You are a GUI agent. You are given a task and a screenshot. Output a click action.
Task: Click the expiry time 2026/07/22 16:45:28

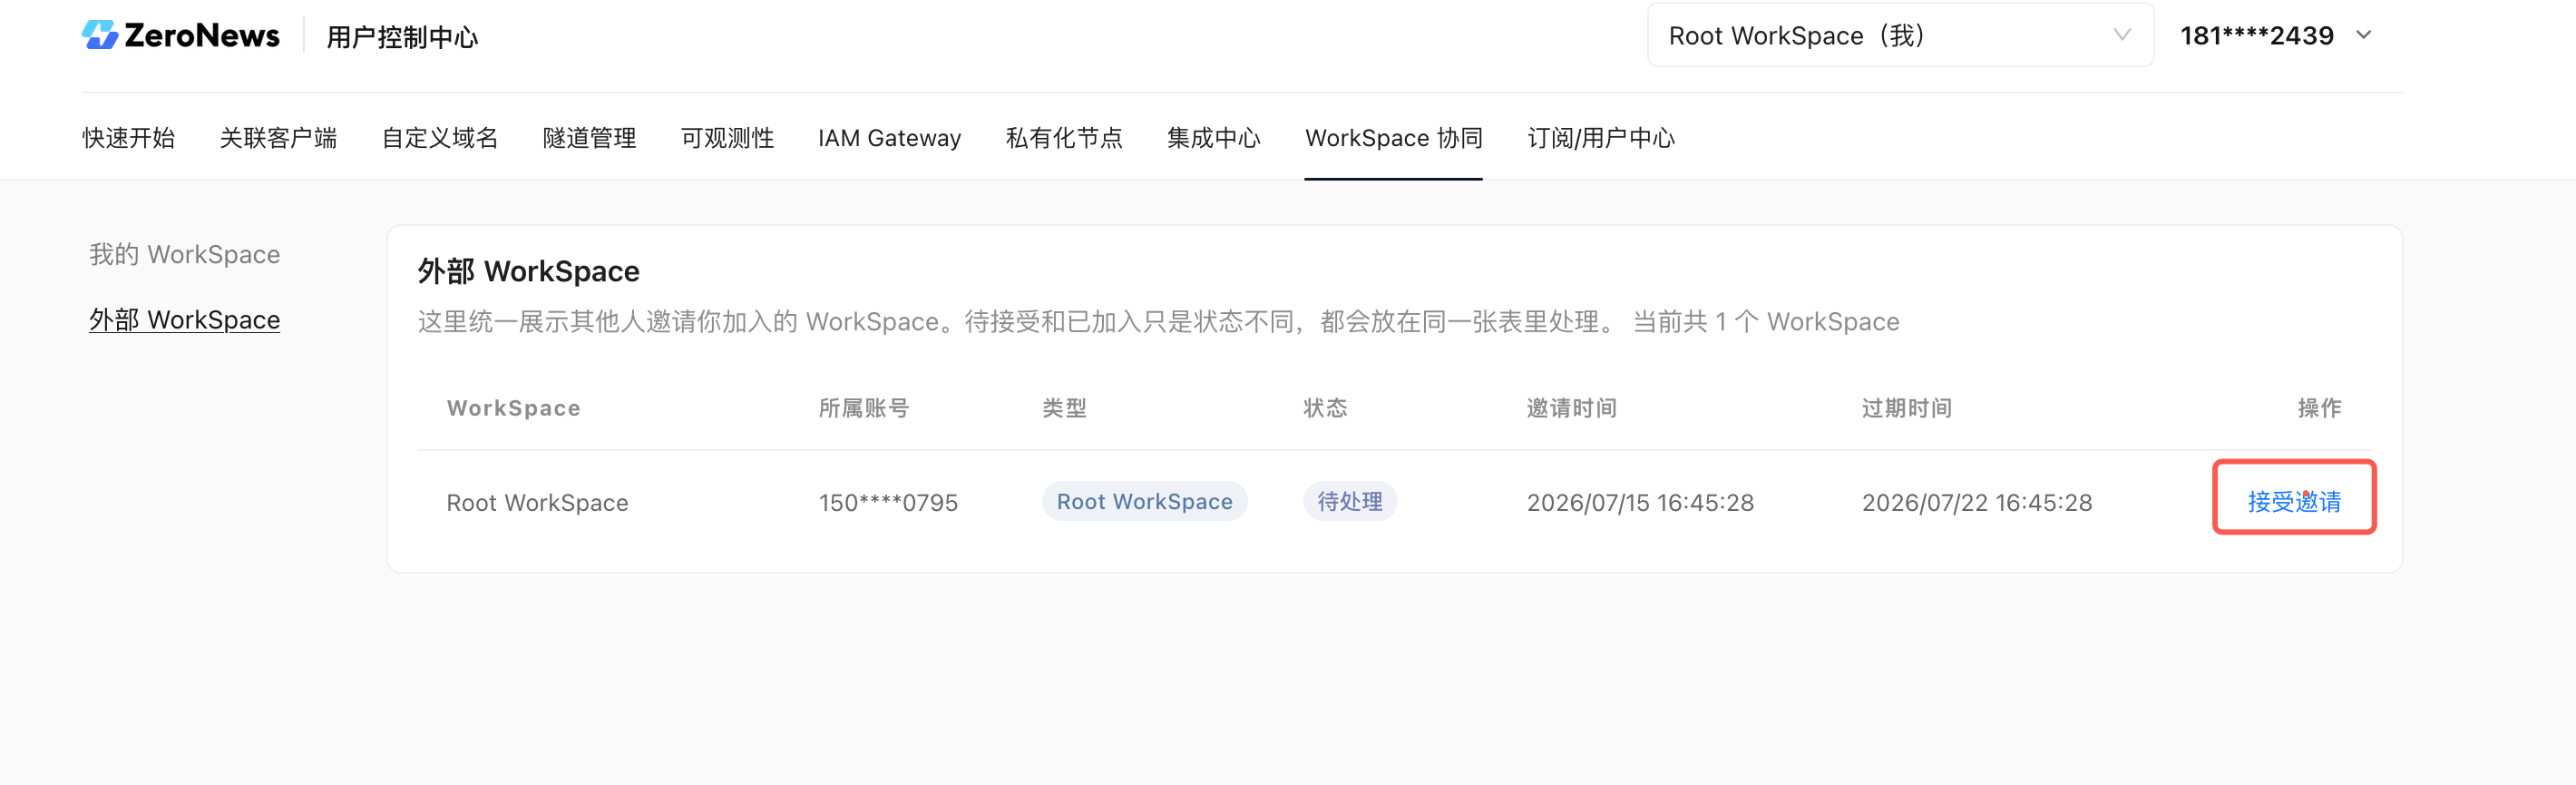1977,503
